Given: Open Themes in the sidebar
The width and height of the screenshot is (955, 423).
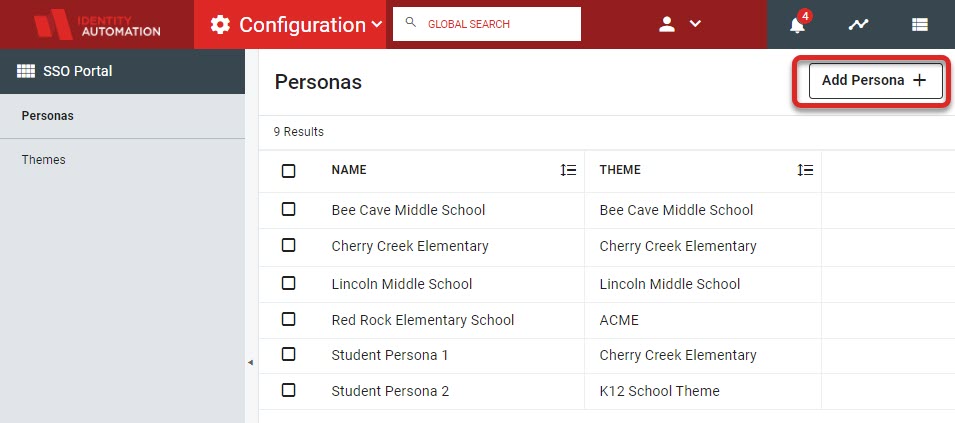Looking at the screenshot, I should (43, 159).
